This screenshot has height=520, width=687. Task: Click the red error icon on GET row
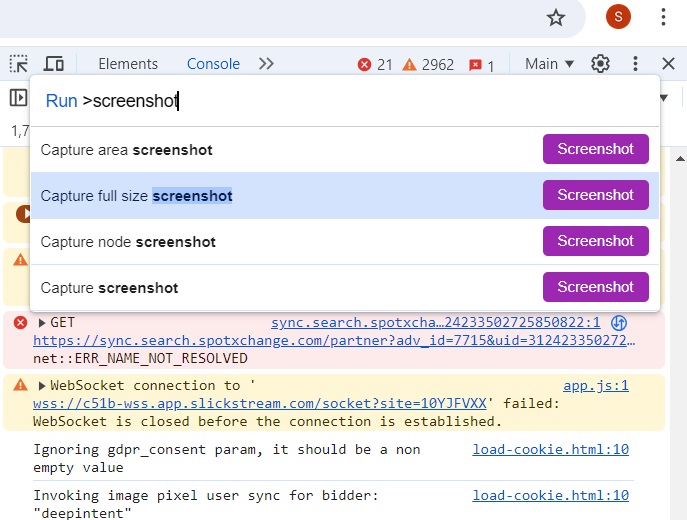(20, 323)
